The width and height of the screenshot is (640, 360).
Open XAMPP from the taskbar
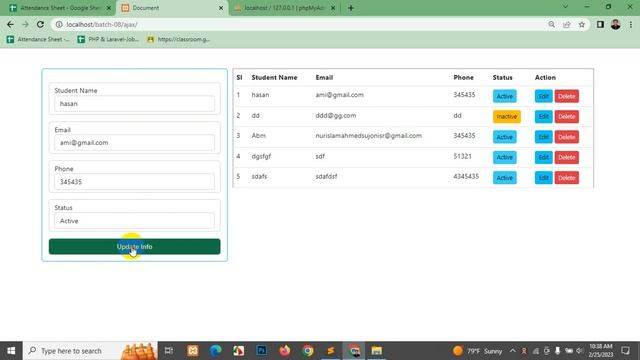point(193,351)
